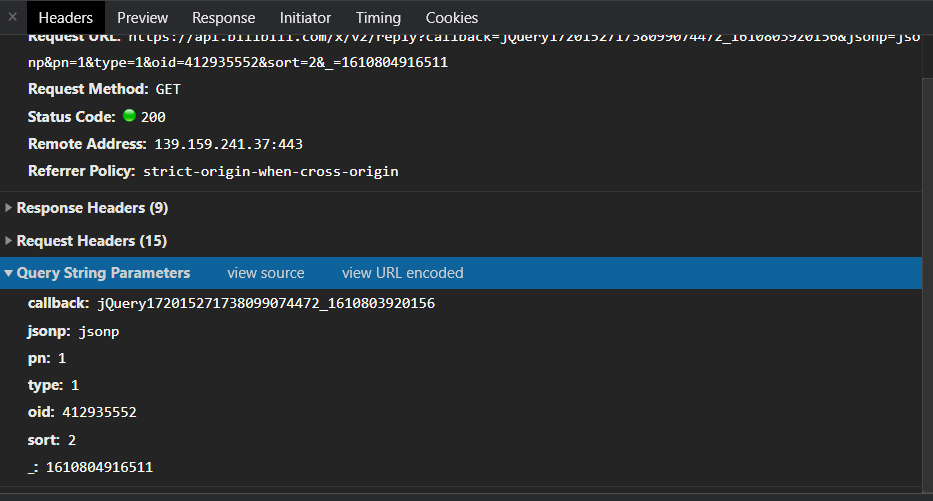This screenshot has width=933, height=501.
Task: Click the Request URL text
Action: tap(238, 62)
